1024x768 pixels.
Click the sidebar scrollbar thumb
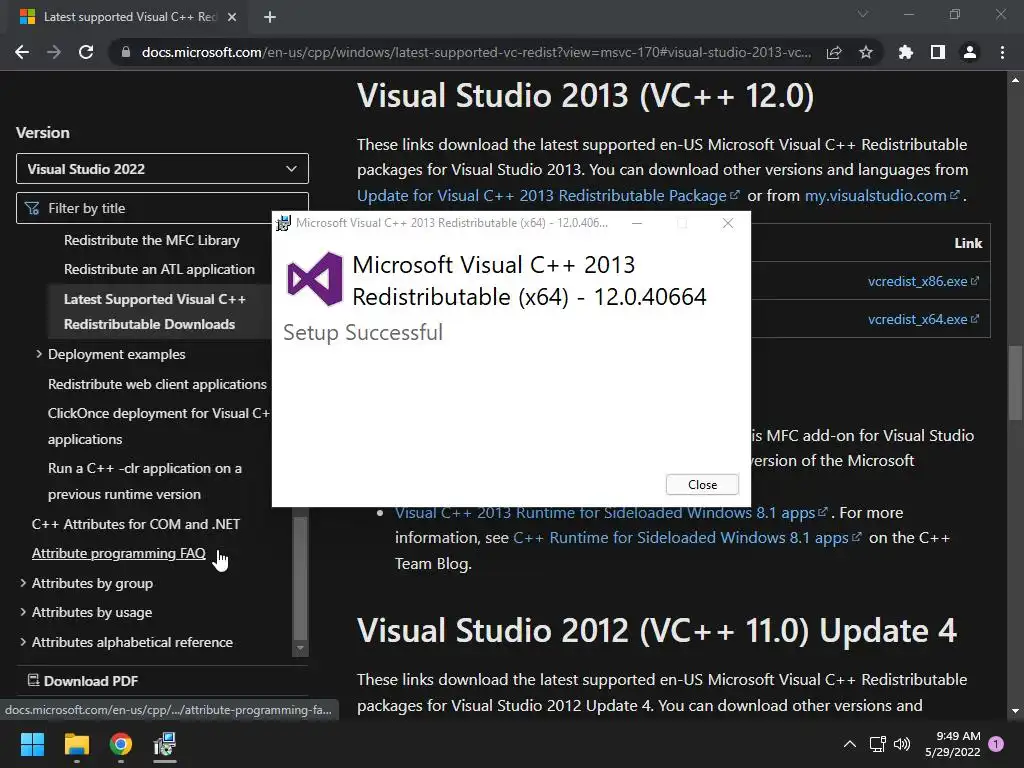[300, 578]
